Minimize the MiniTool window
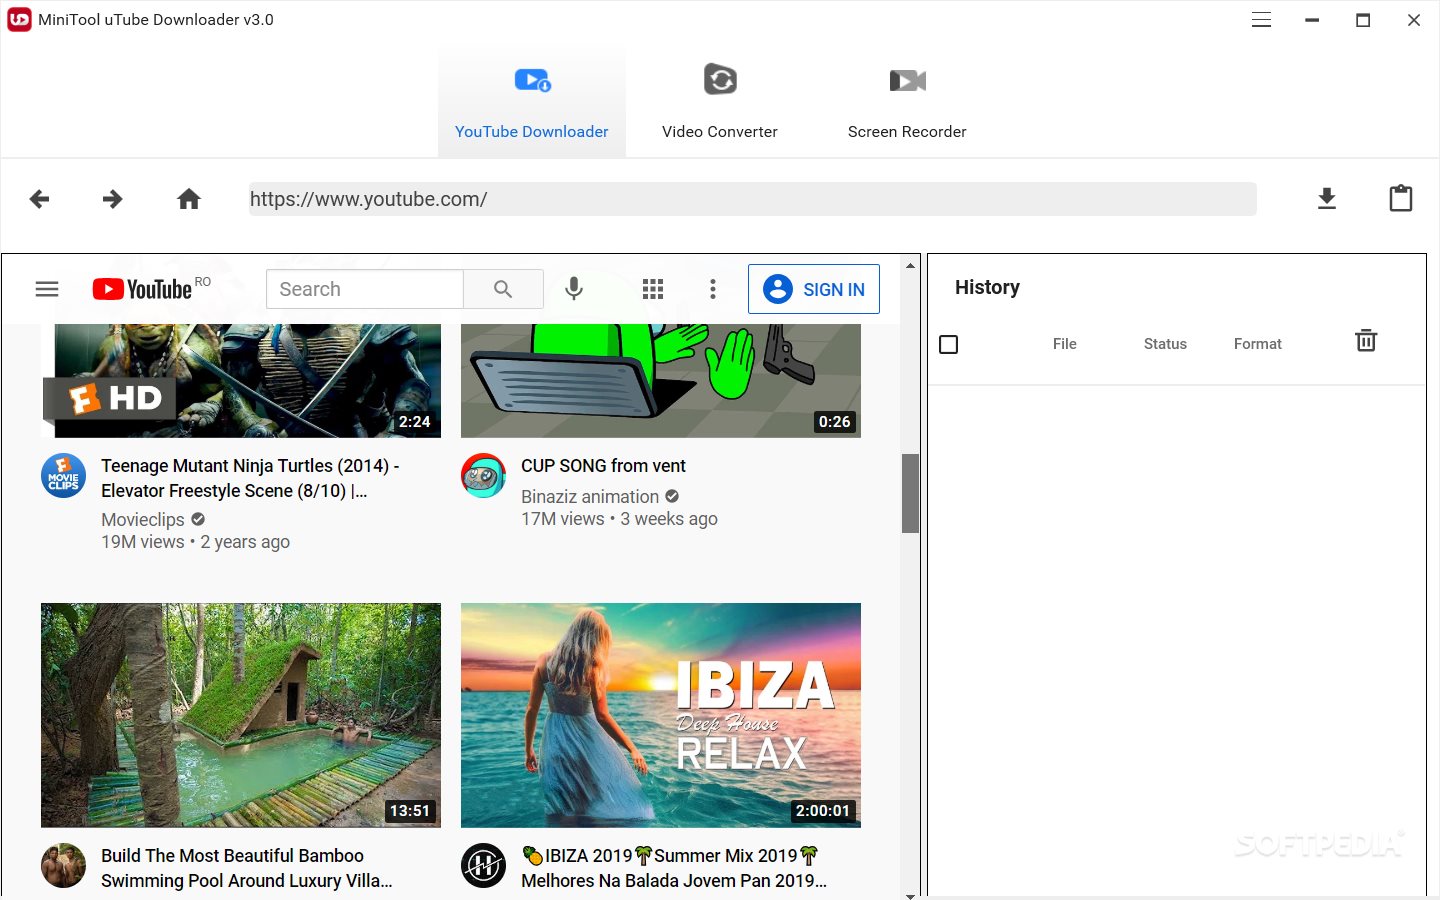This screenshot has height=900, width=1440. click(x=1312, y=20)
